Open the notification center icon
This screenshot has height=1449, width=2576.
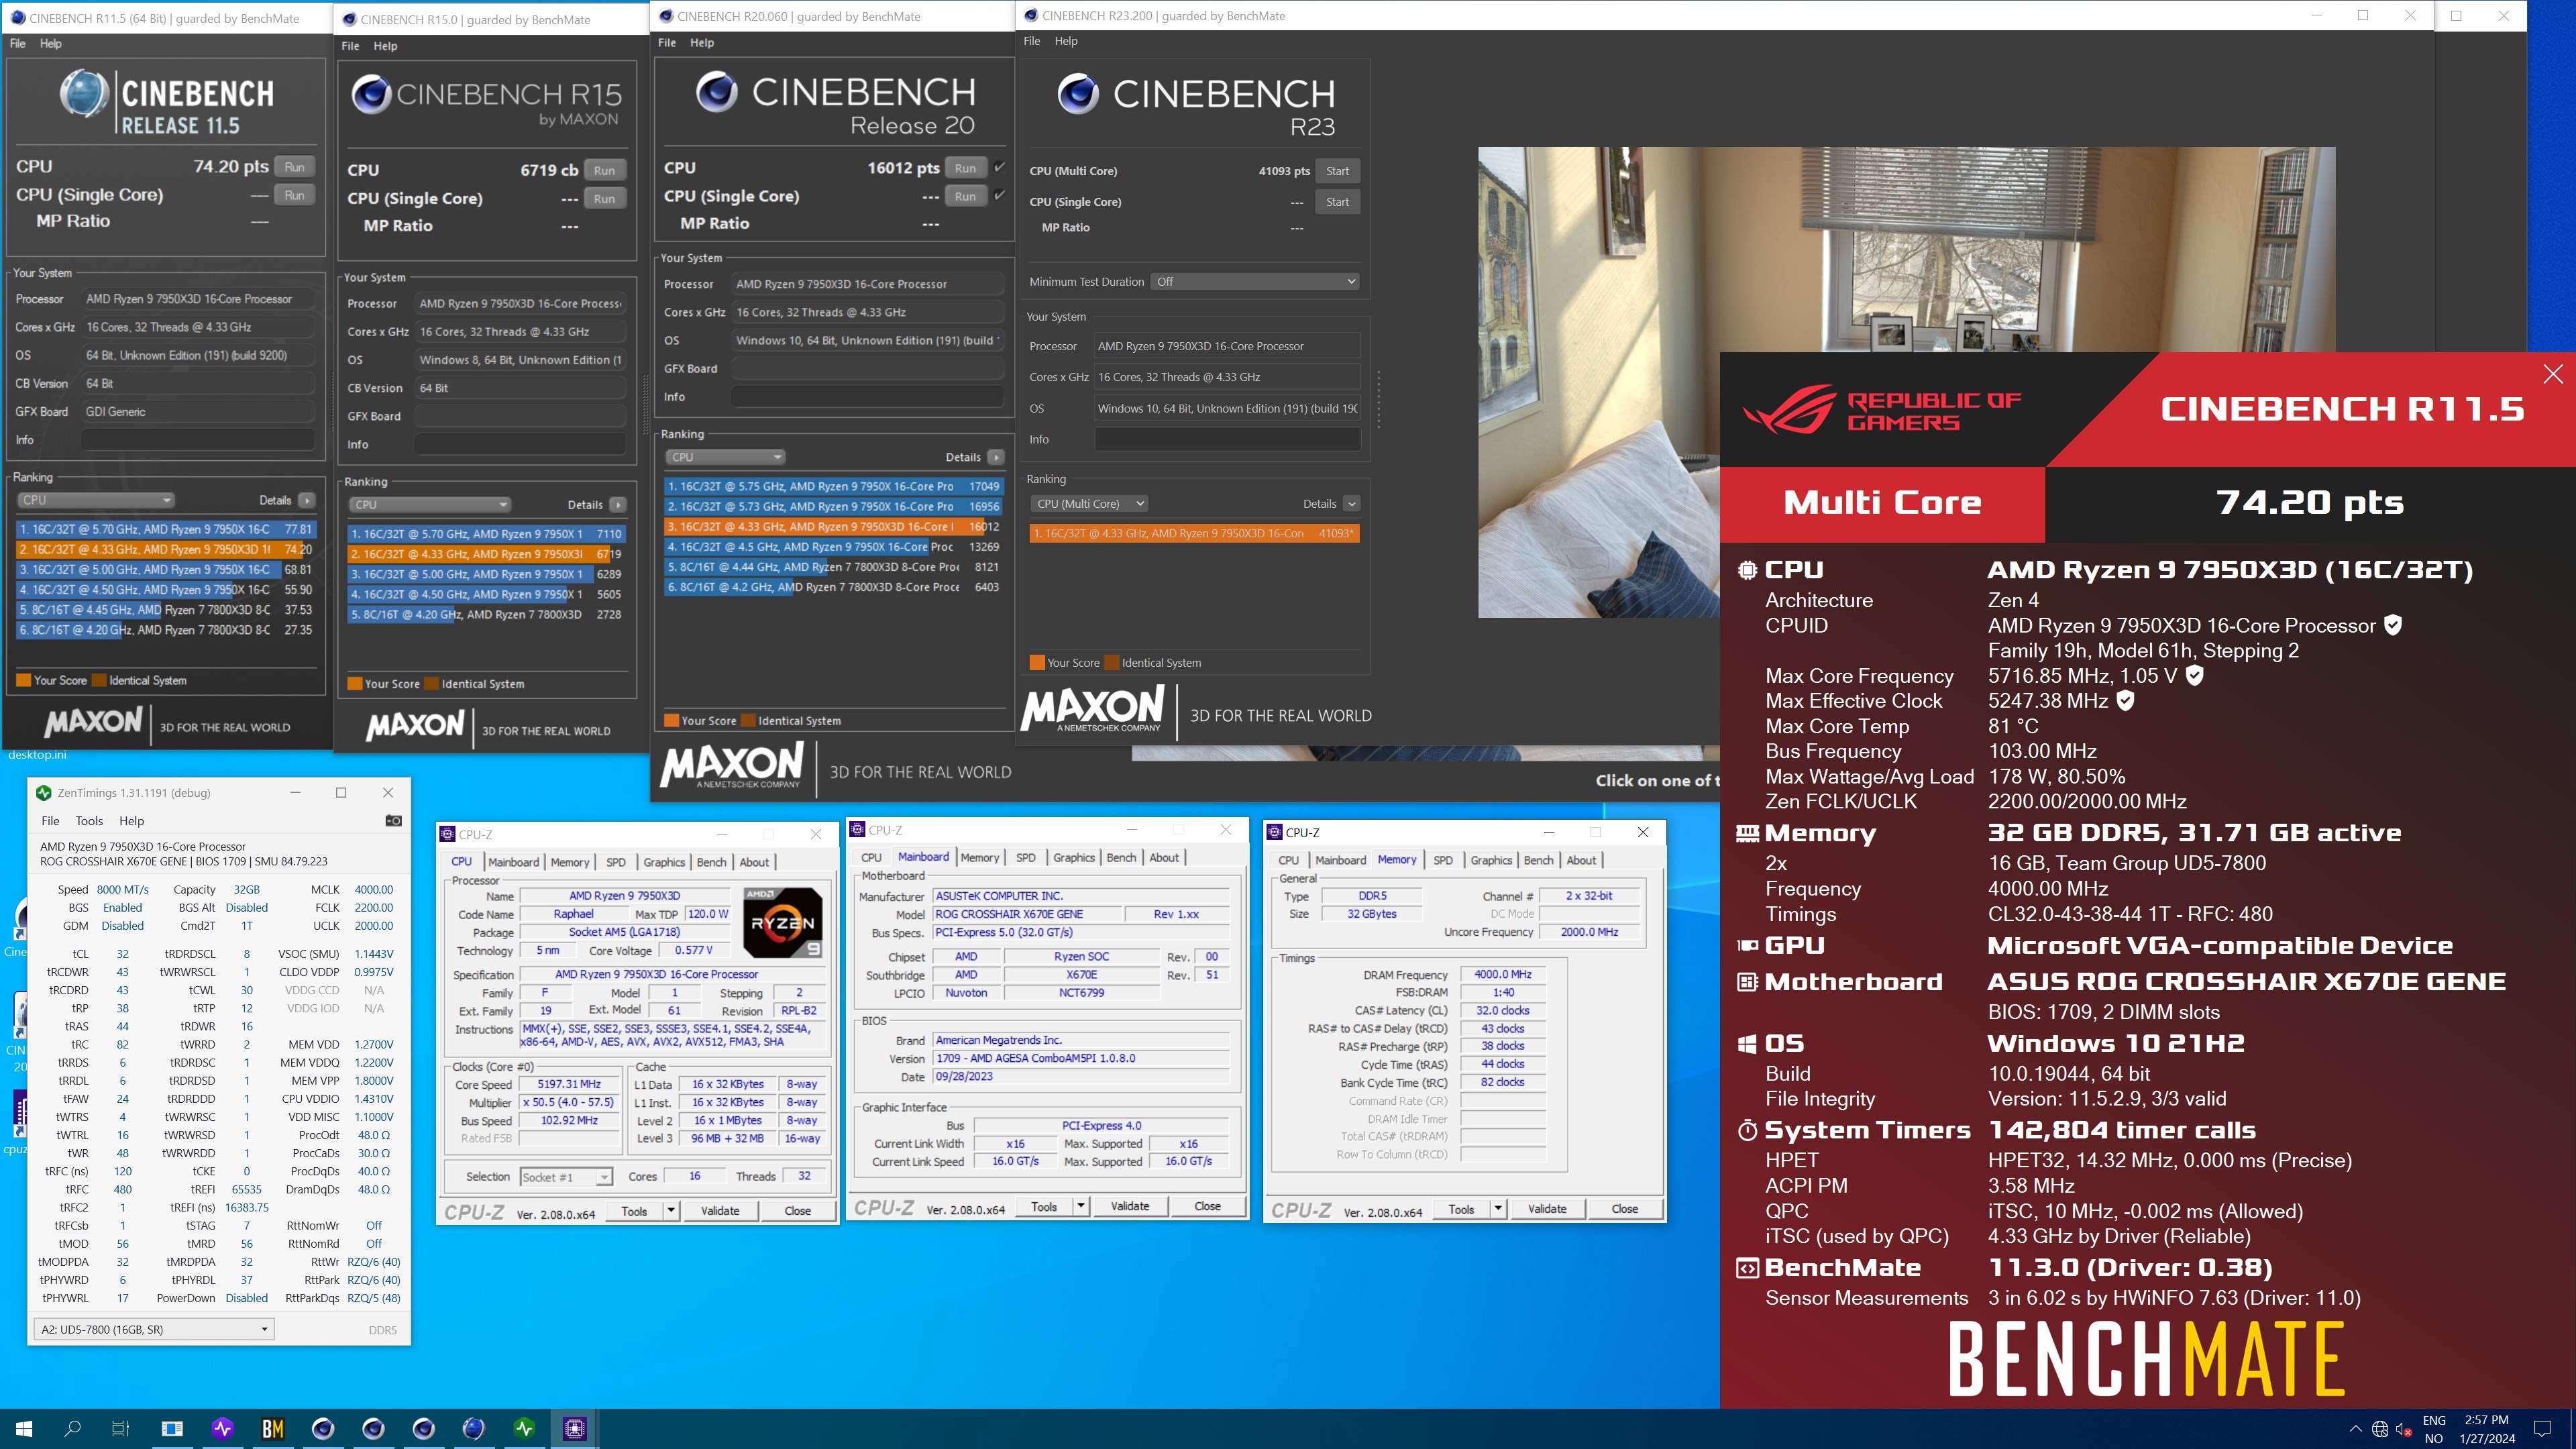click(x=2541, y=1428)
